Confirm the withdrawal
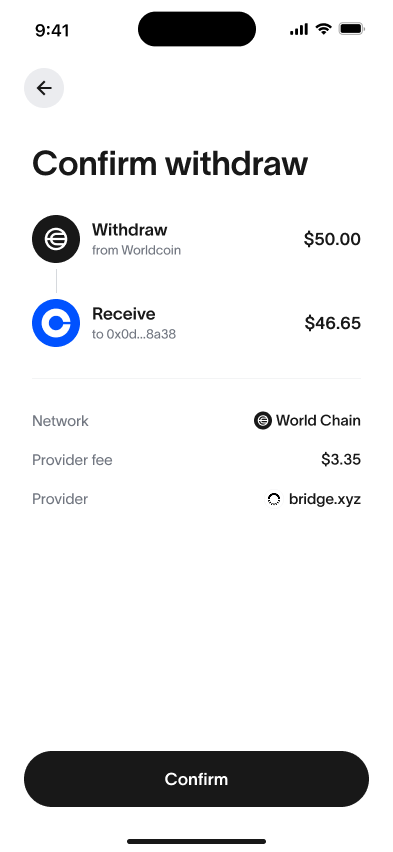 coord(196,779)
